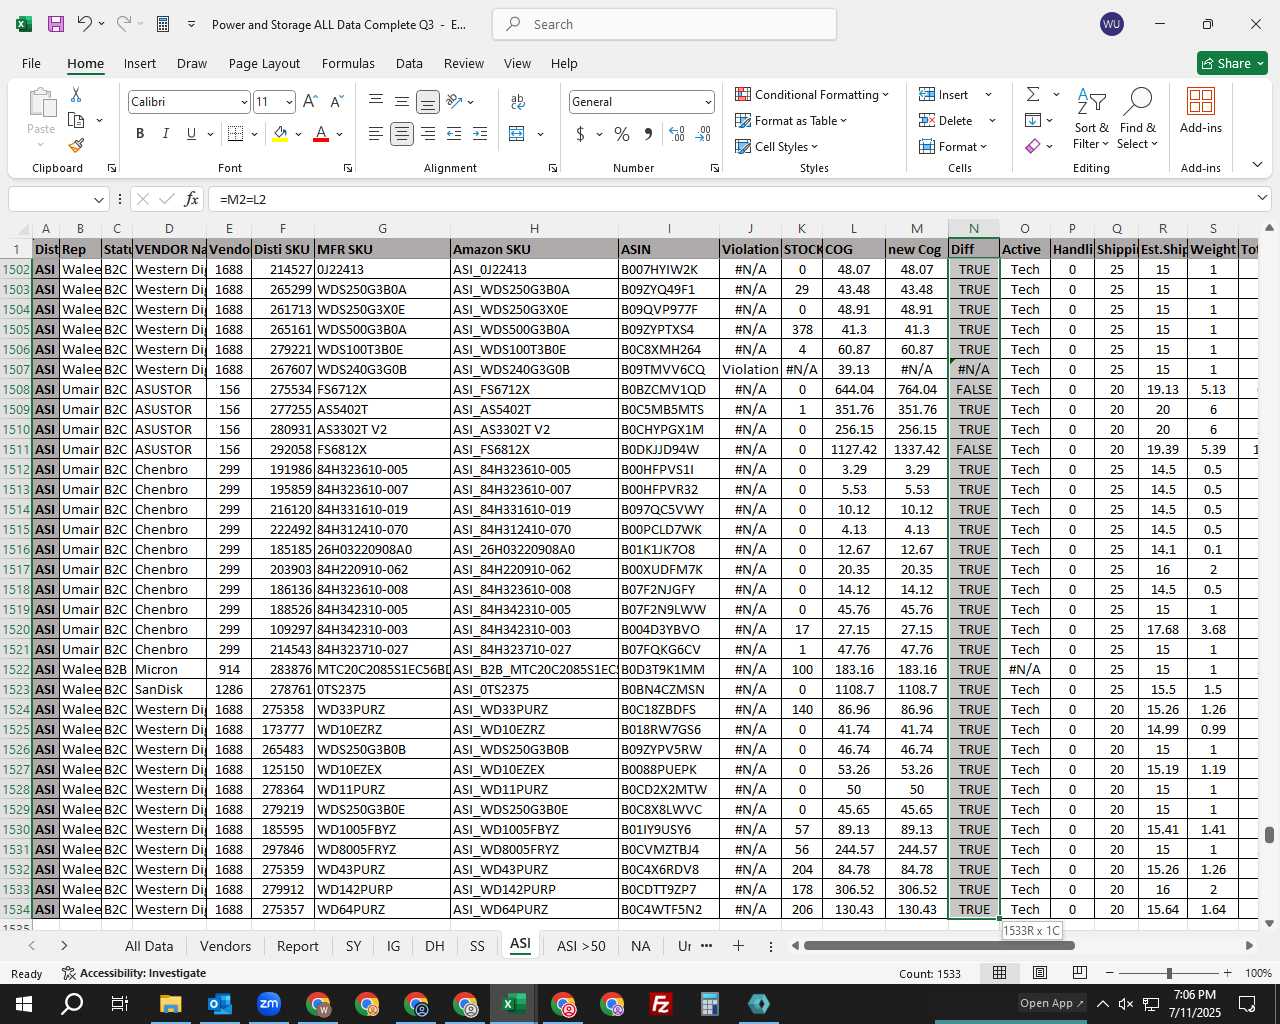
Task: Toggle Middle Align vertical alignment
Action: pos(402,102)
